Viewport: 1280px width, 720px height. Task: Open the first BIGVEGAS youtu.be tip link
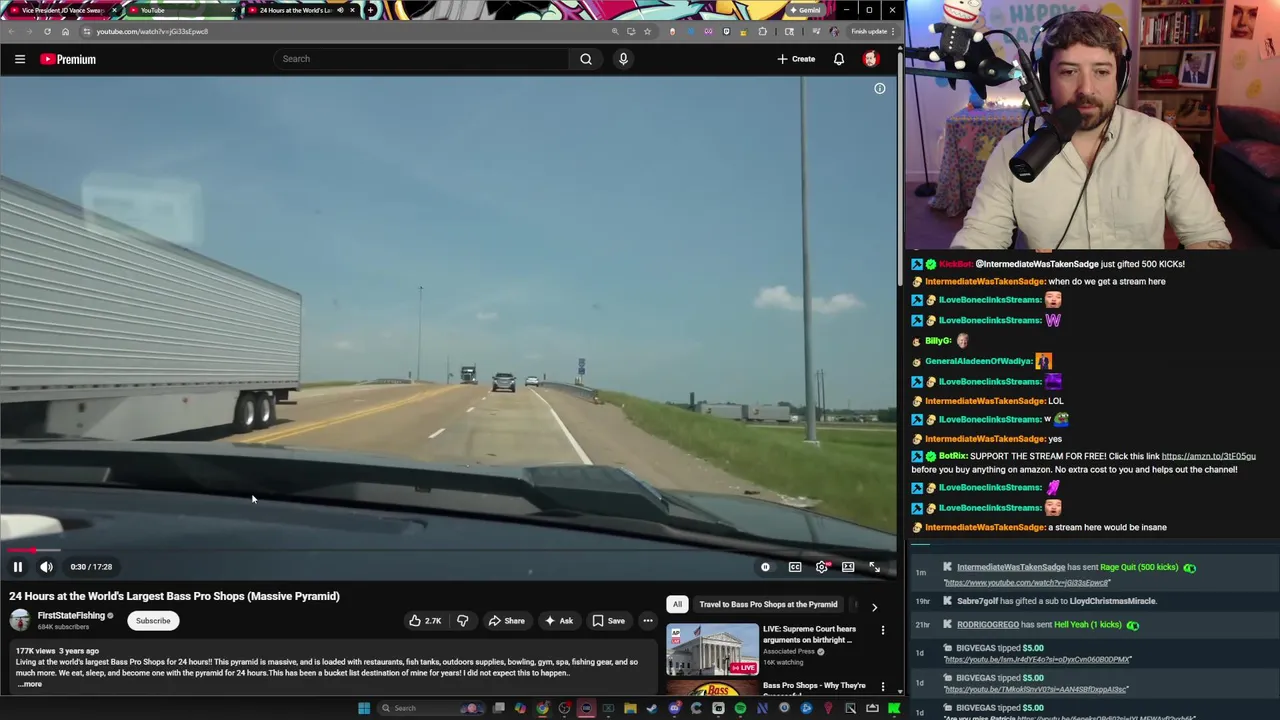pos(1037,660)
